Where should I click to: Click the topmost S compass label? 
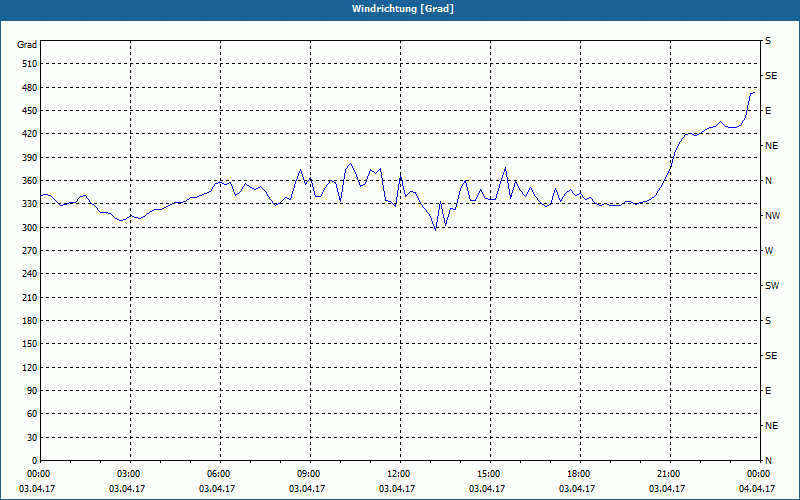[x=768, y=41]
